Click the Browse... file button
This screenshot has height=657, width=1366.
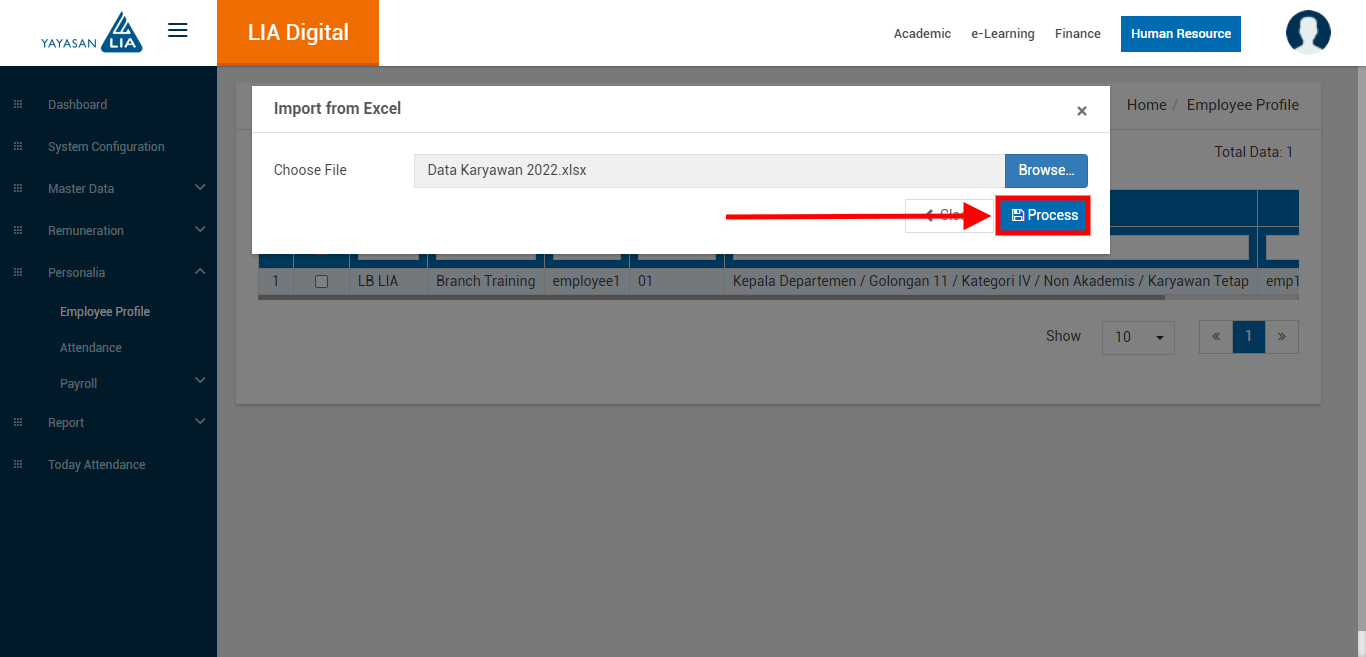pyautogui.click(x=1045, y=171)
